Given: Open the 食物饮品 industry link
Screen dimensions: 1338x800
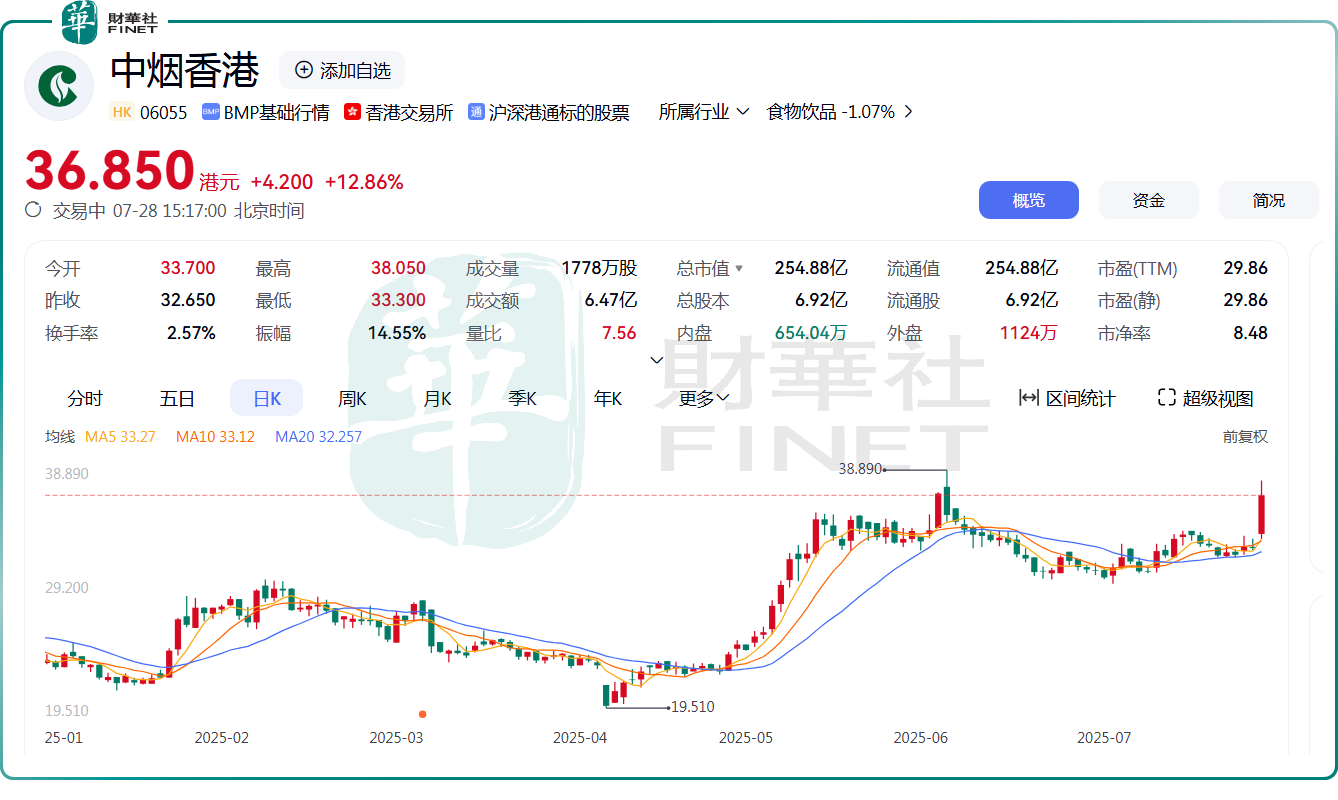Looking at the screenshot, I should [830, 112].
